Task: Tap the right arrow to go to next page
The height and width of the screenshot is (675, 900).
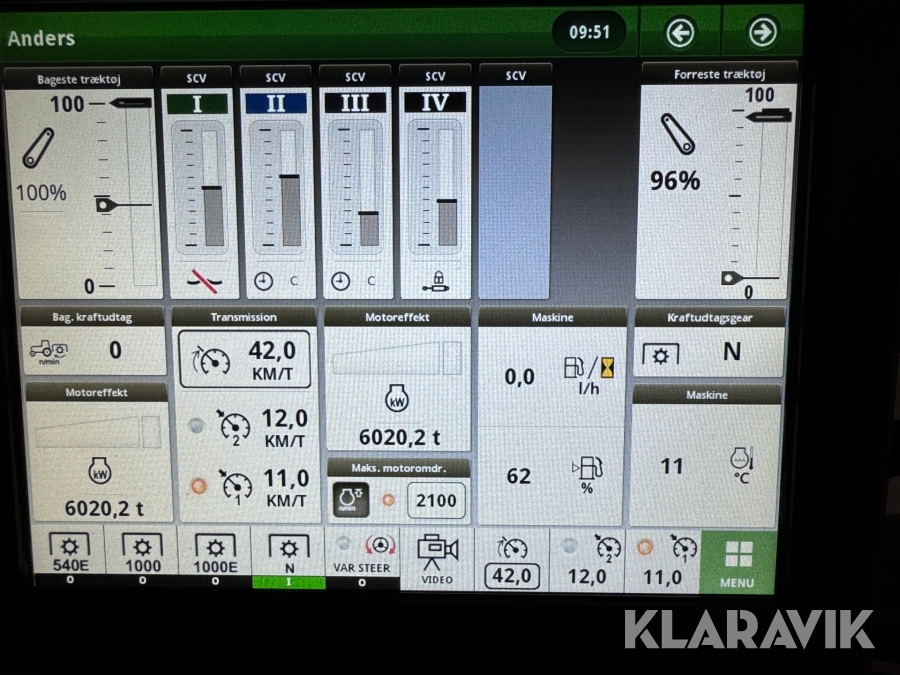Action: pyautogui.click(x=762, y=33)
